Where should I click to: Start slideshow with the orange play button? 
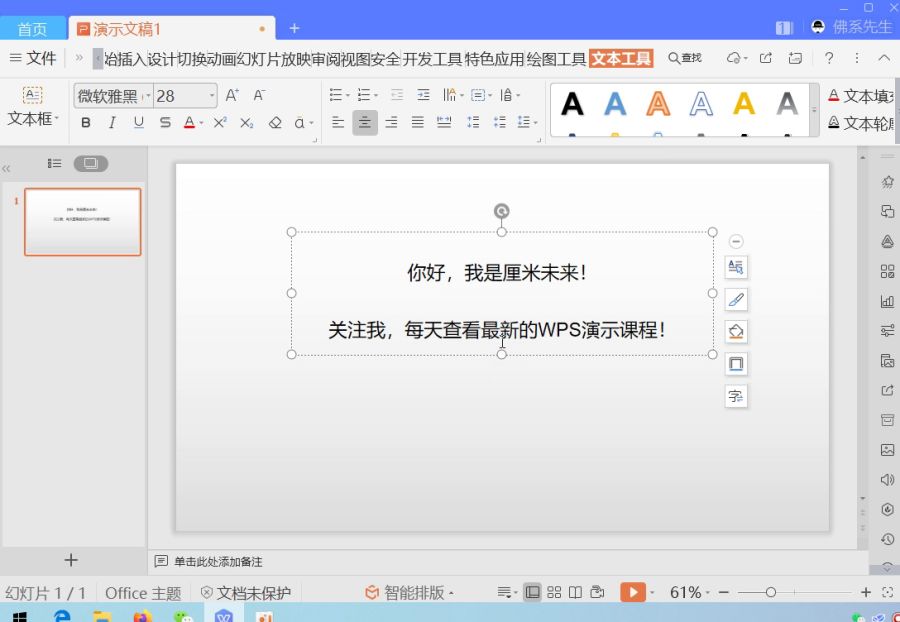tap(632, 593)
